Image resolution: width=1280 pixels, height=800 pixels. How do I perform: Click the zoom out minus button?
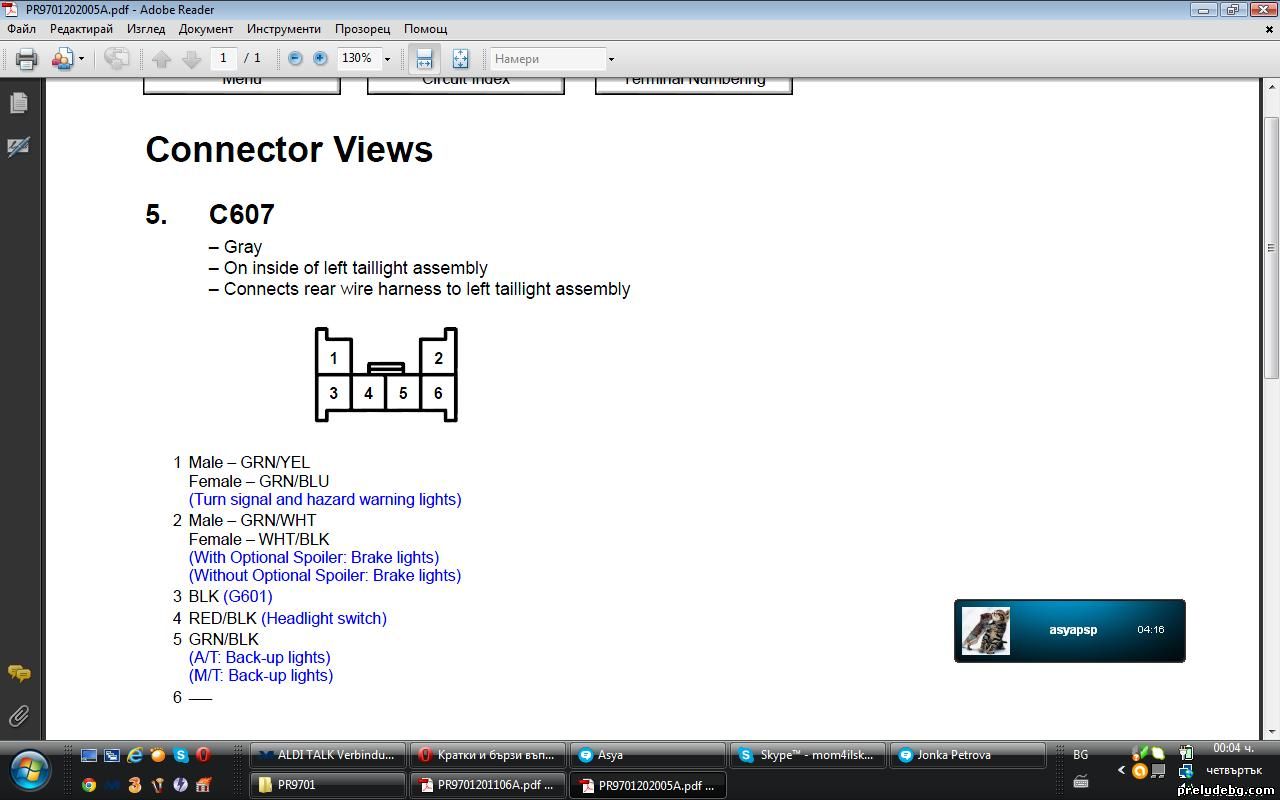click(295, 59)
